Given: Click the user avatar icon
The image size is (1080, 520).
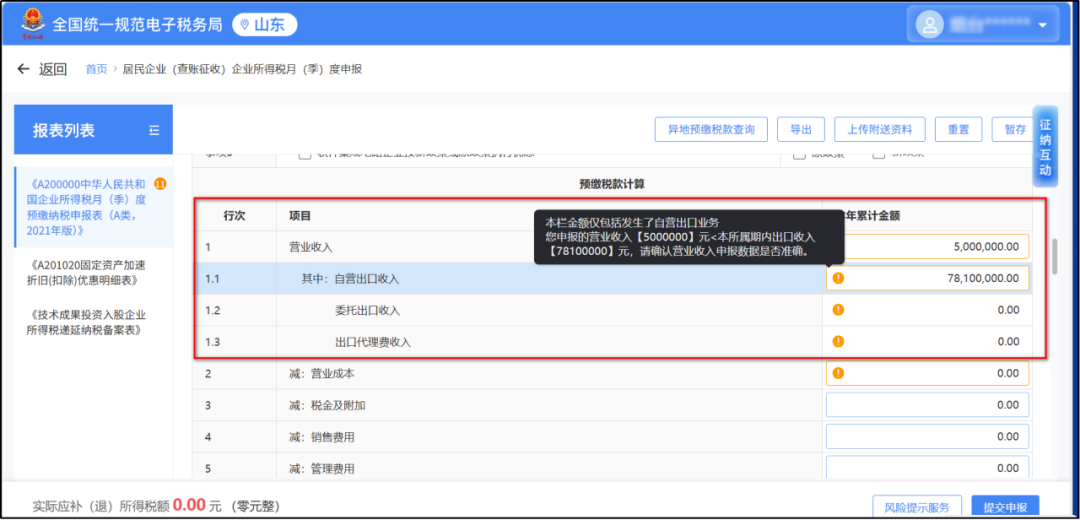Looking at the screenshot, I should (931, 24).
